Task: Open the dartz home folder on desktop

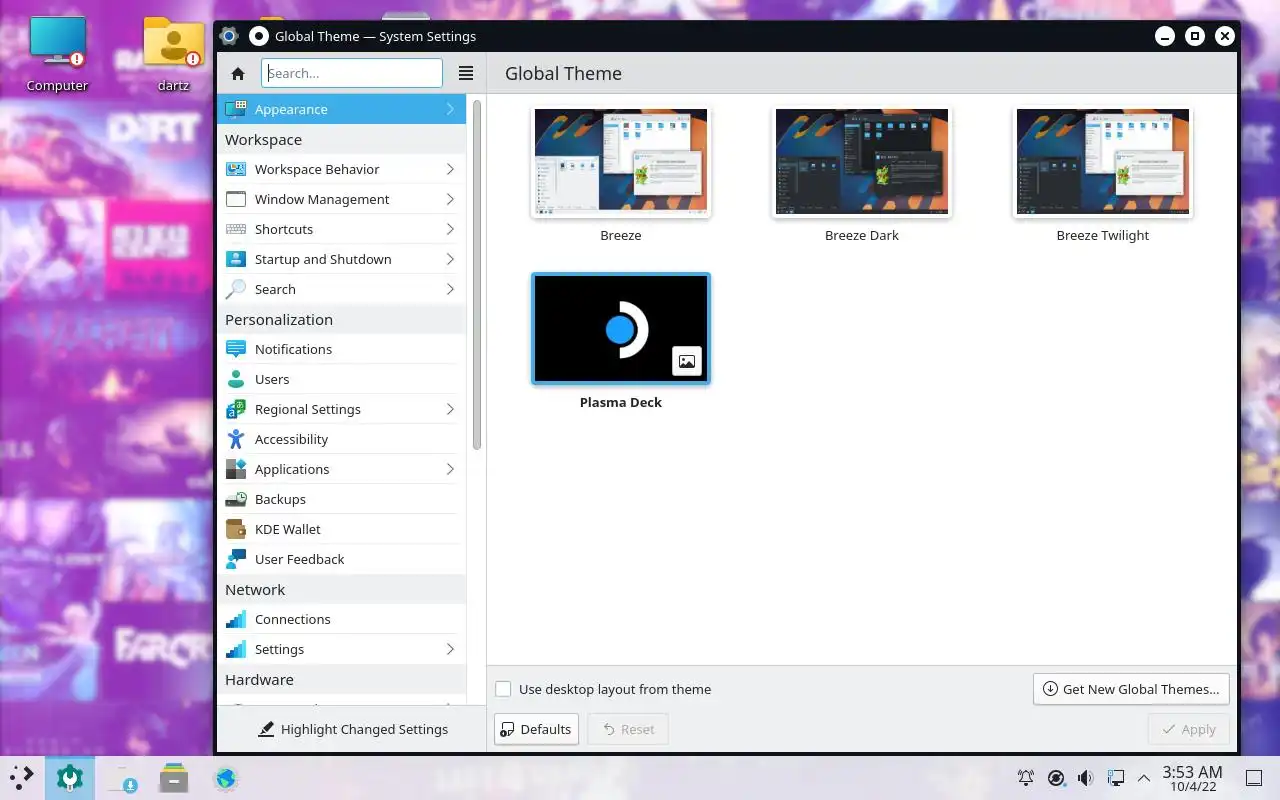Action: click(x=173, y=54)
